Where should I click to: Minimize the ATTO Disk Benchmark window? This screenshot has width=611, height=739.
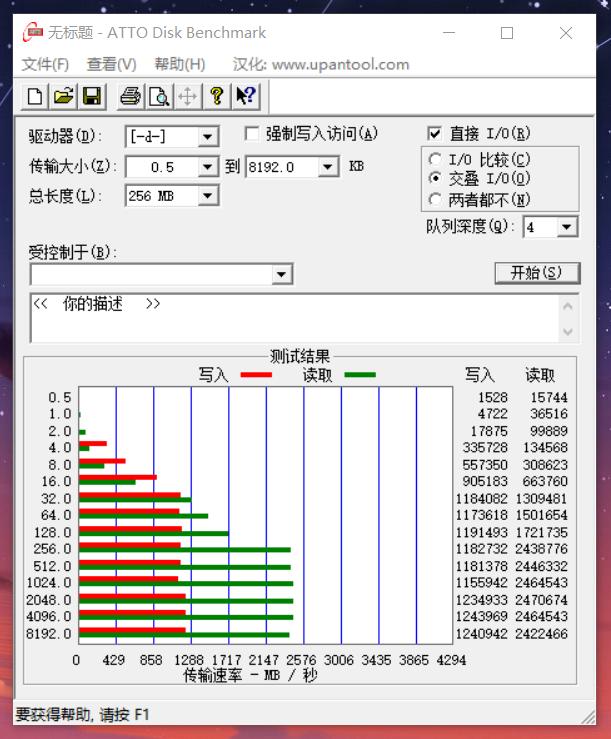pos(449,33)
